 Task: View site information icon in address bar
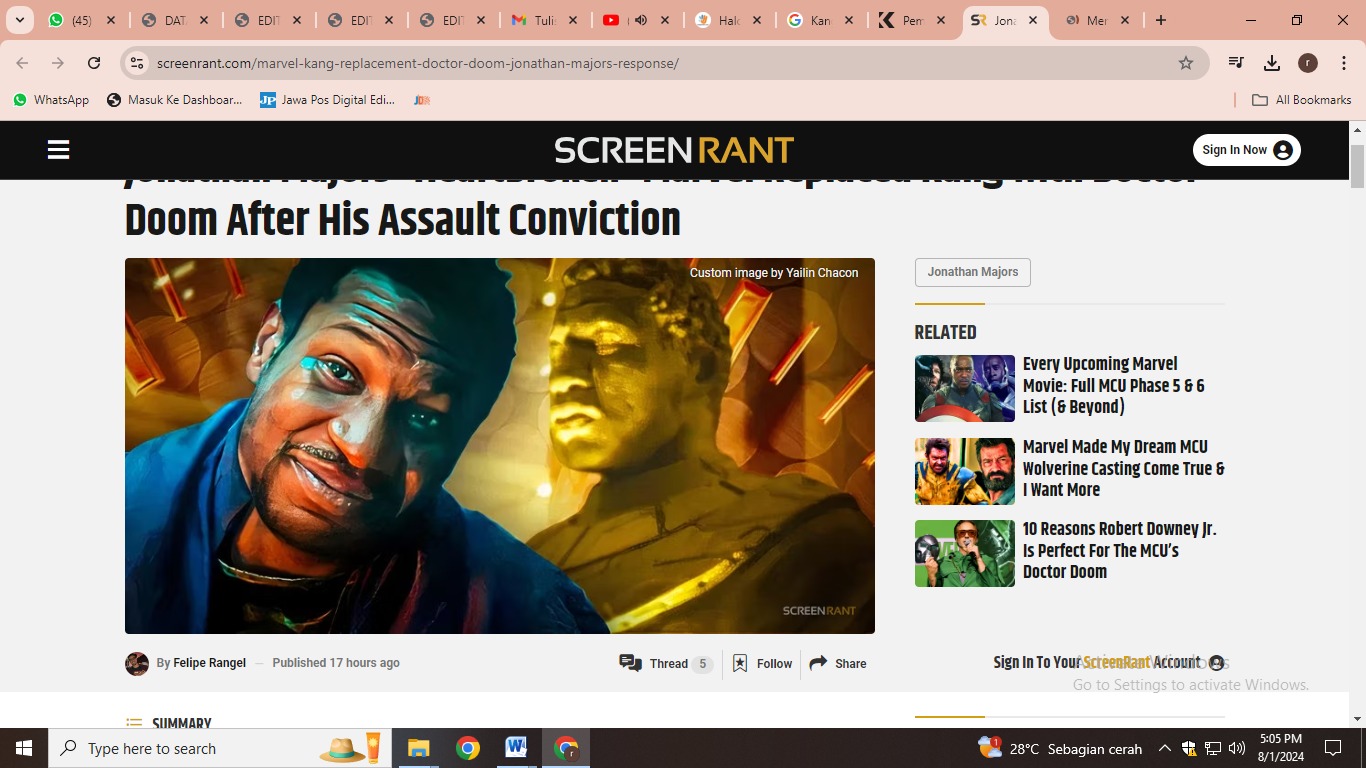[x=137, y=63]
